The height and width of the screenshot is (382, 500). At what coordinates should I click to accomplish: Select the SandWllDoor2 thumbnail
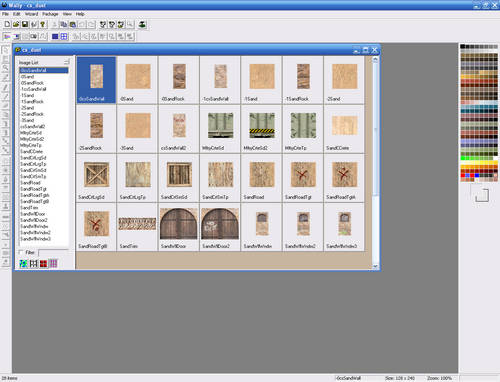(220, 227)
